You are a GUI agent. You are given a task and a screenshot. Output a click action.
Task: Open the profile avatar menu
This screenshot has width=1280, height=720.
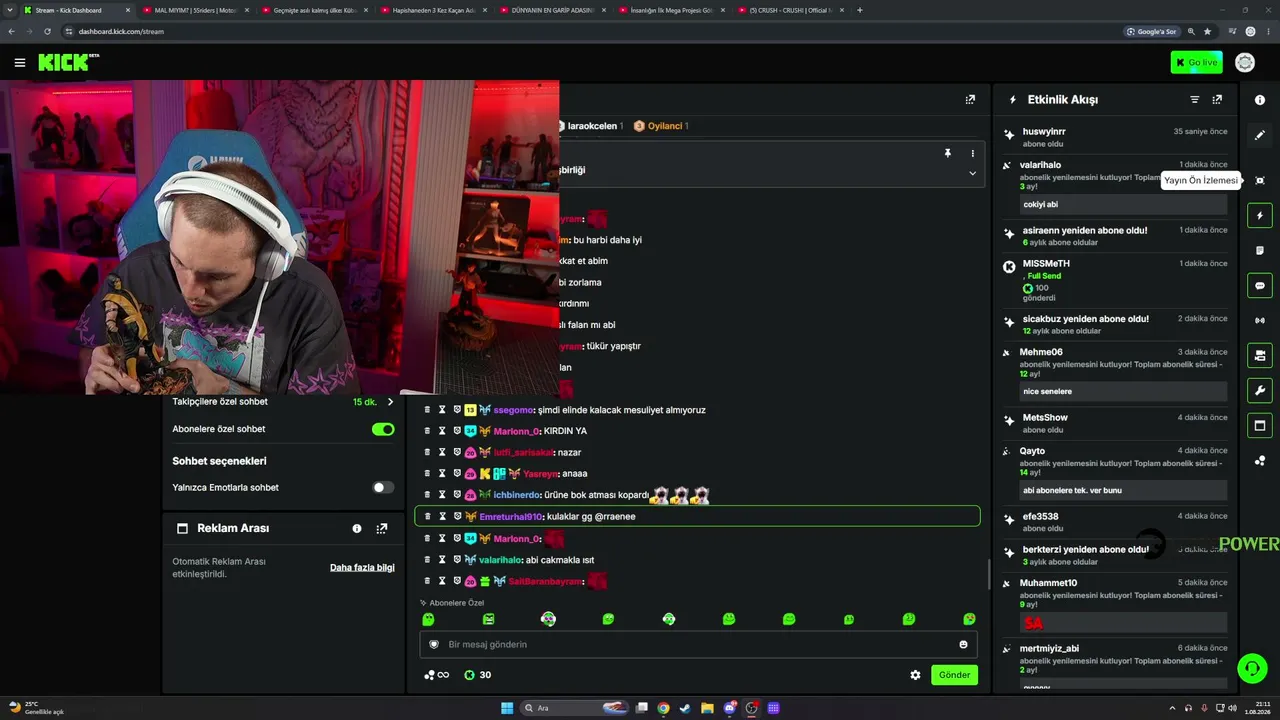click(x=1245, y=62)
